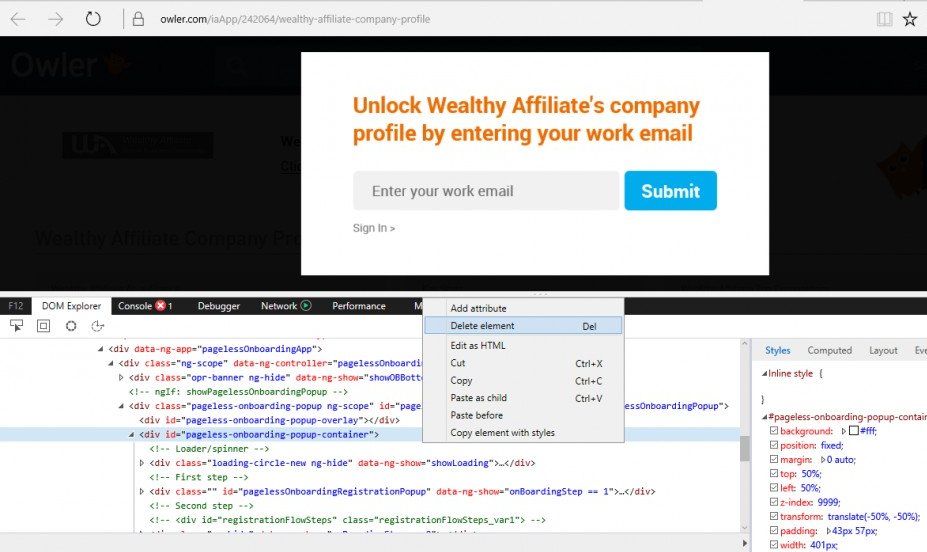Collapse the pagelessOnboardingApp div node

[101, 349]
